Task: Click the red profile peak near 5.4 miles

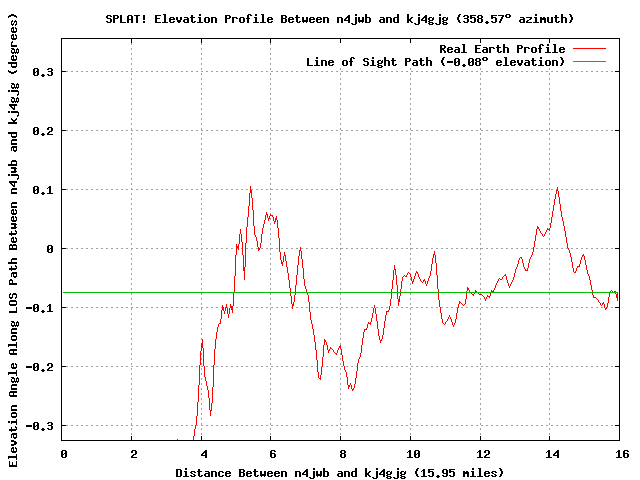Action: (x=250, y=187)
